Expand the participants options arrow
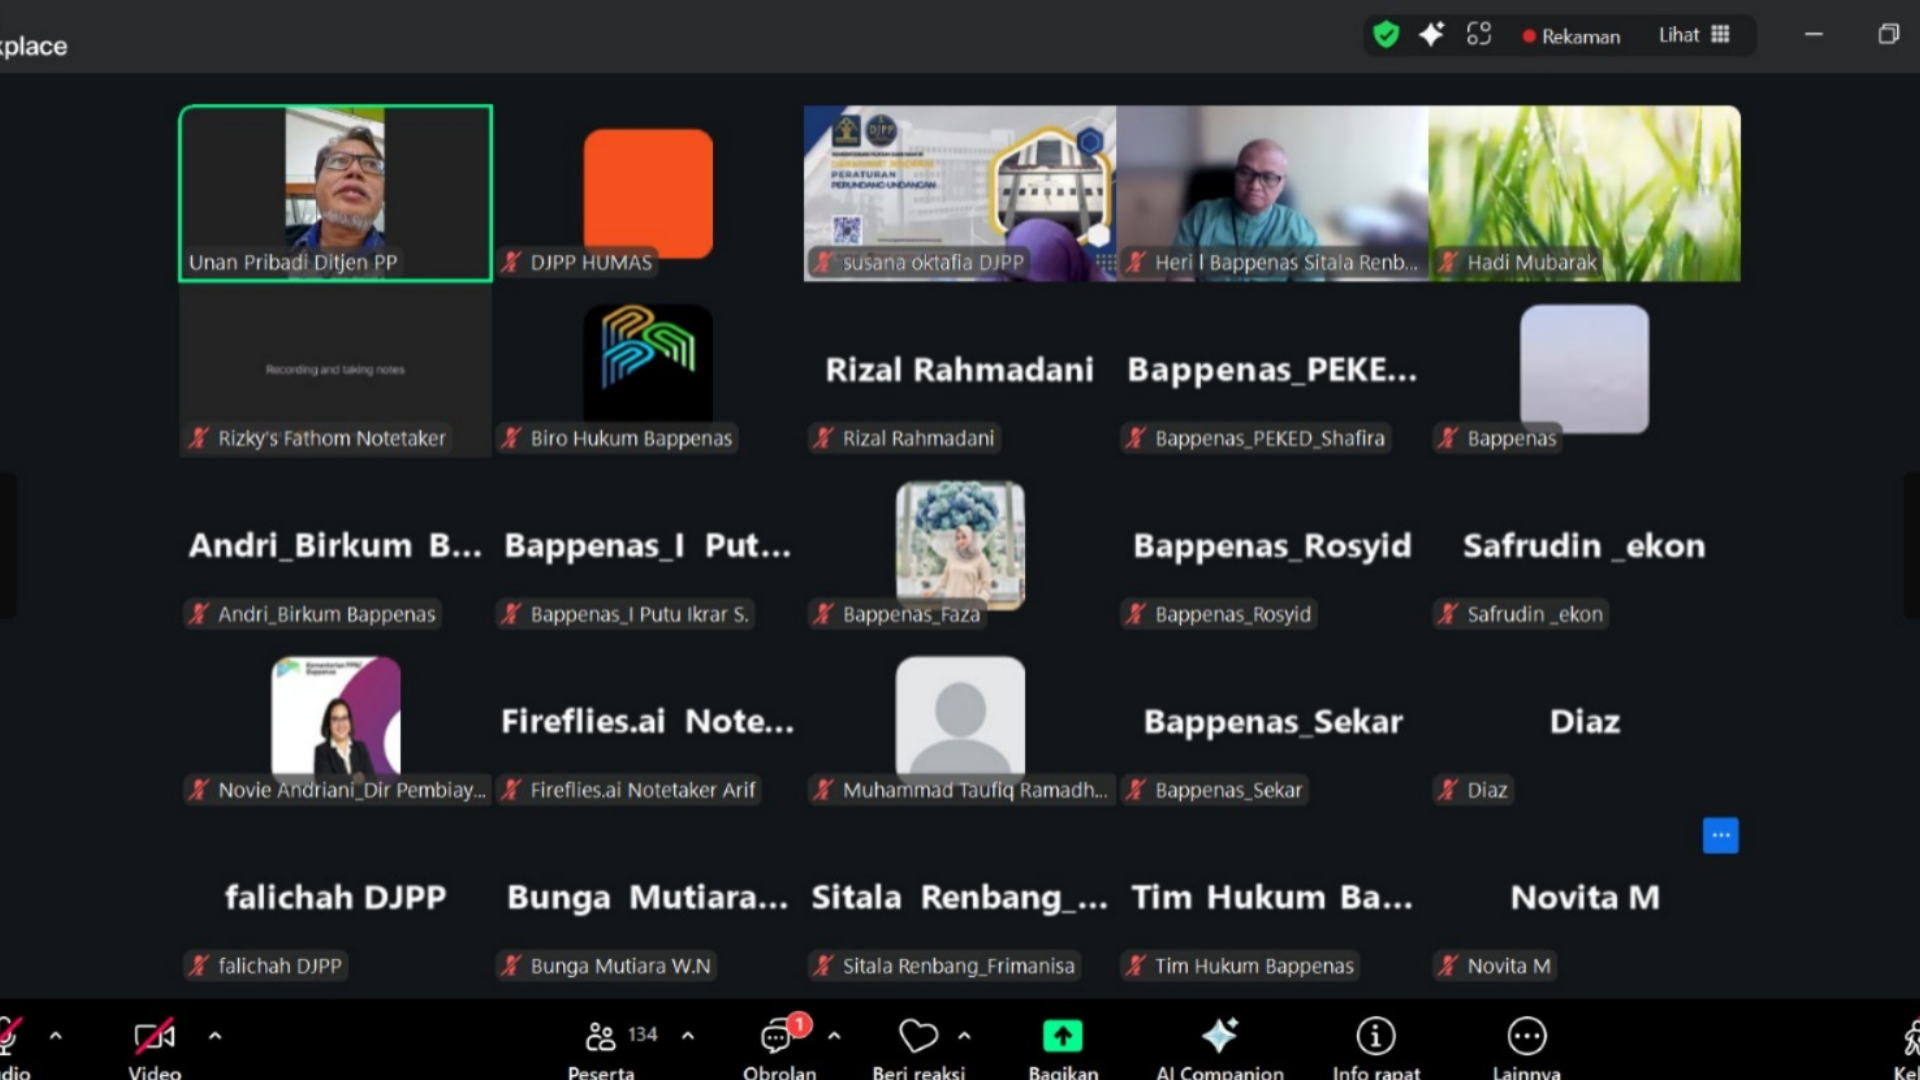 click(x=688, y=1036)
